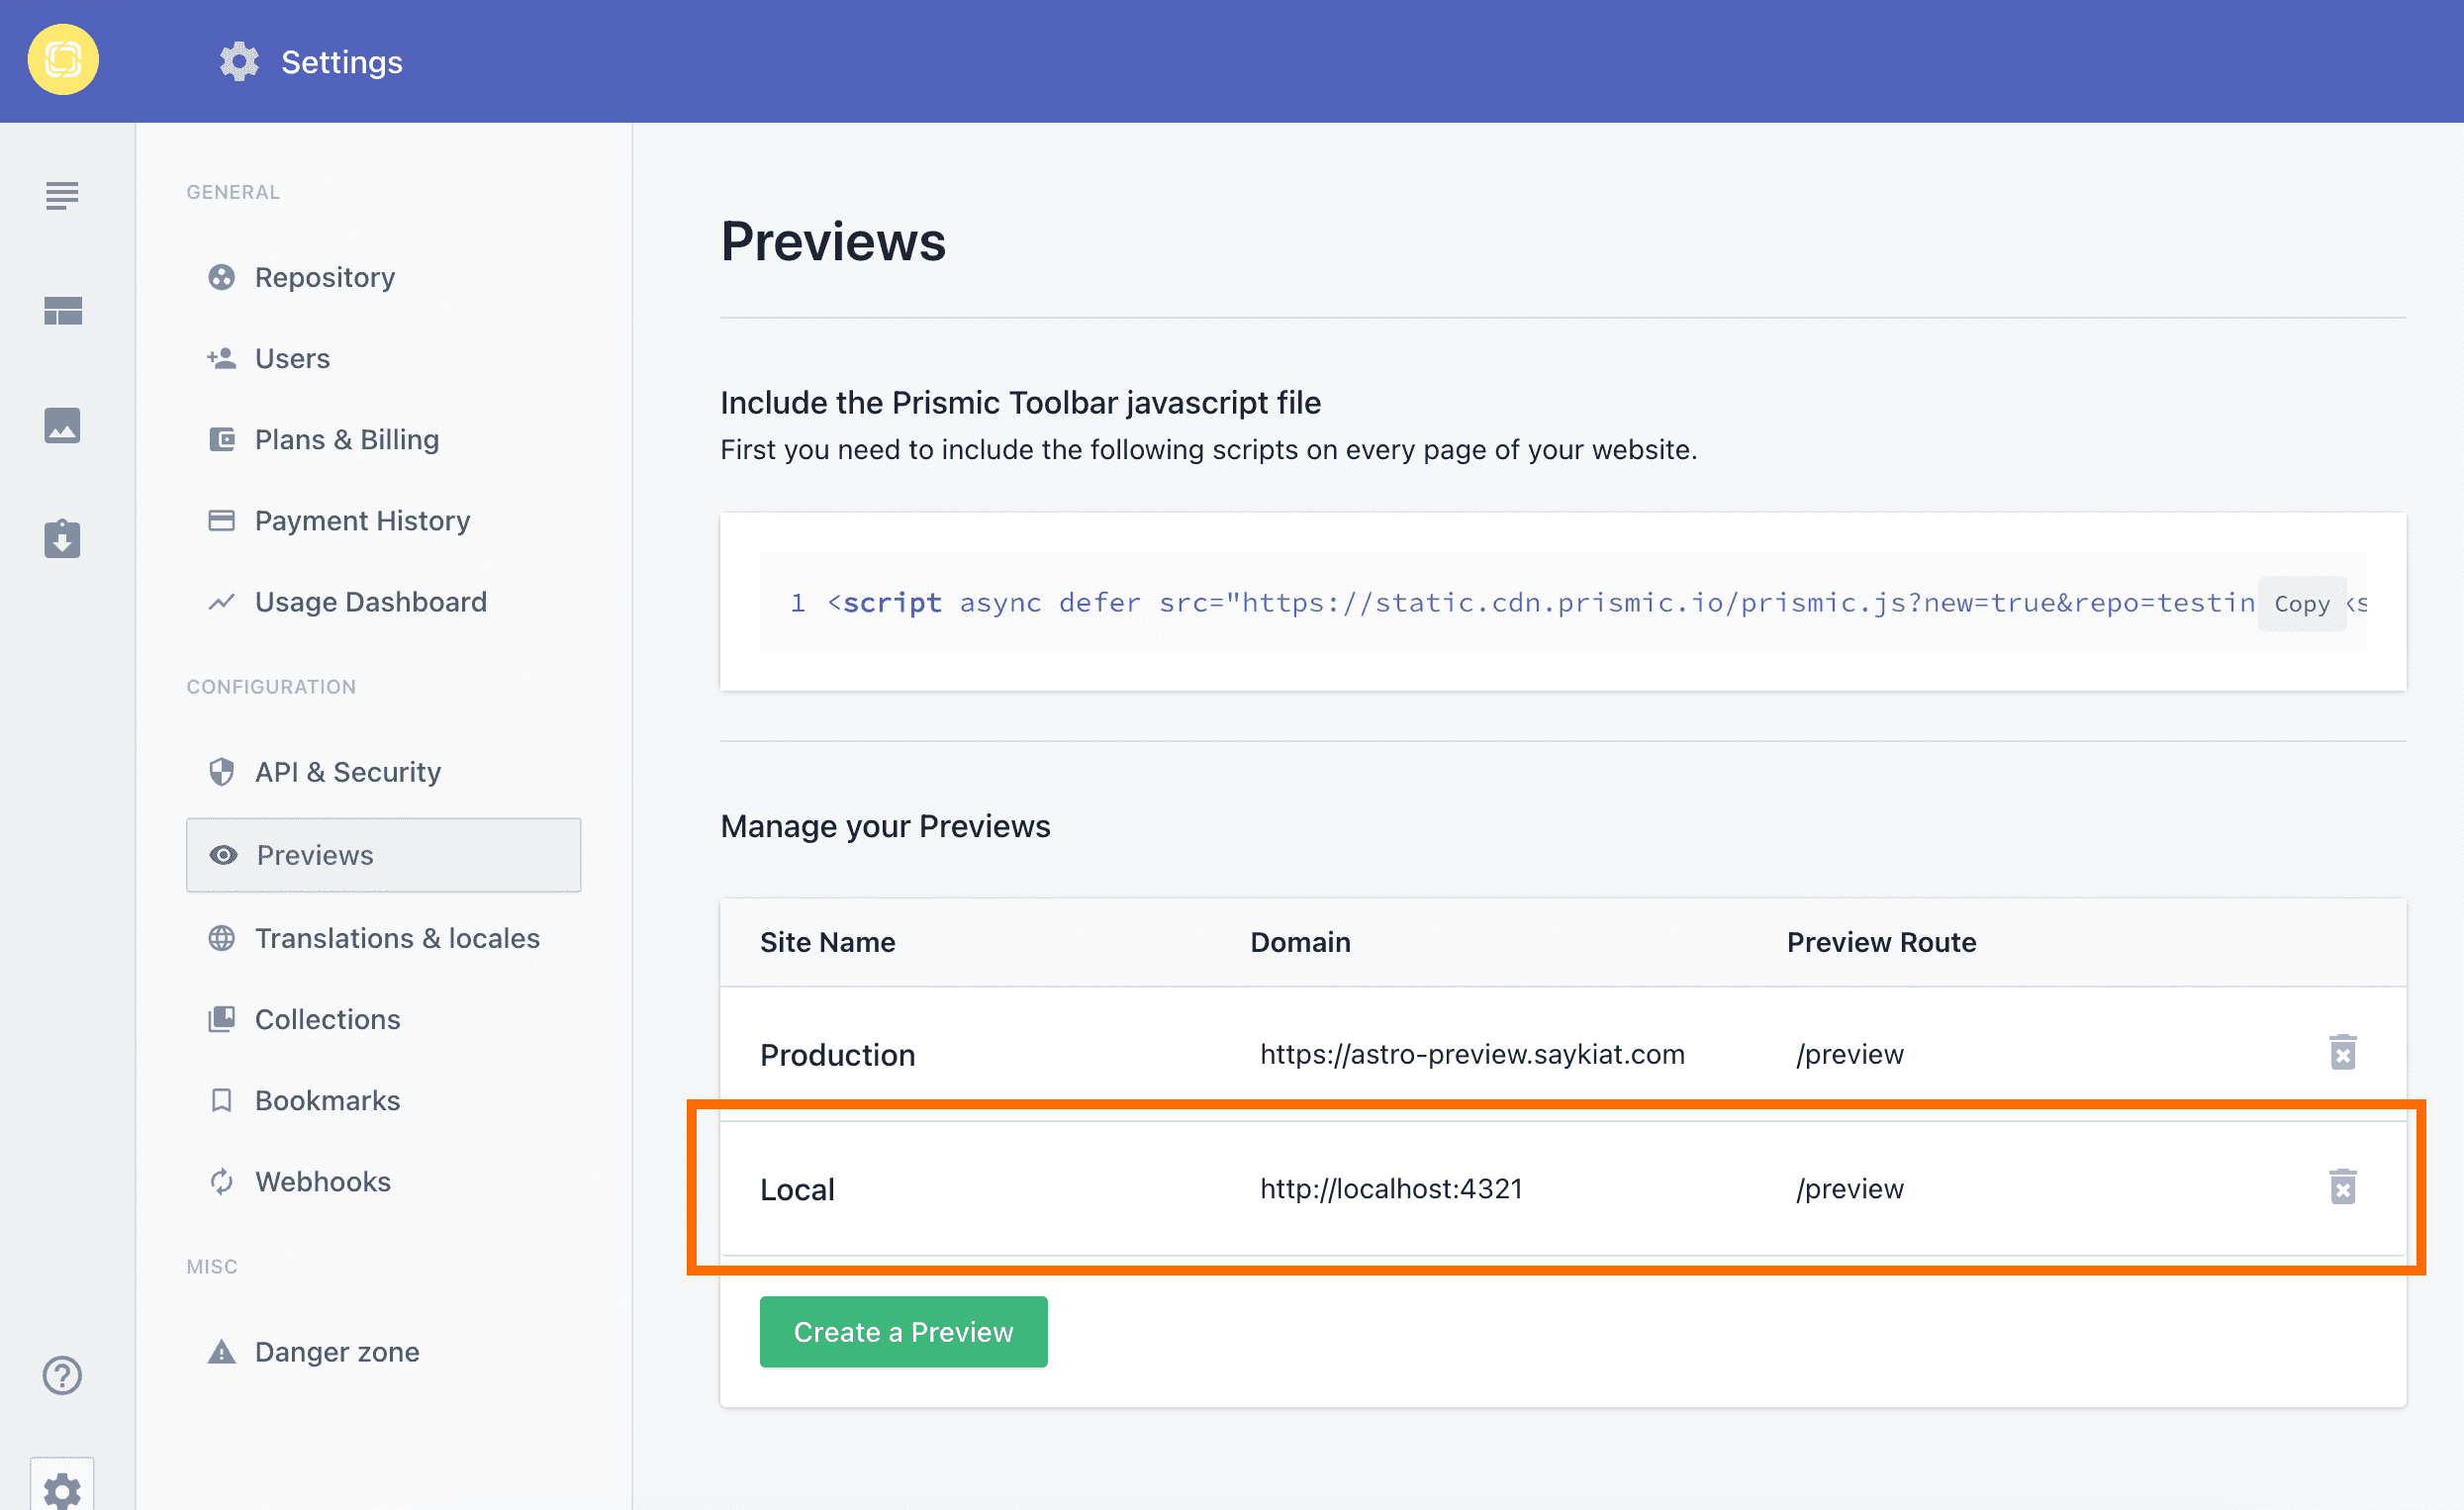Click the help question mark icon
This screenshot has width=2464, height=1510.
[62, 1375]
